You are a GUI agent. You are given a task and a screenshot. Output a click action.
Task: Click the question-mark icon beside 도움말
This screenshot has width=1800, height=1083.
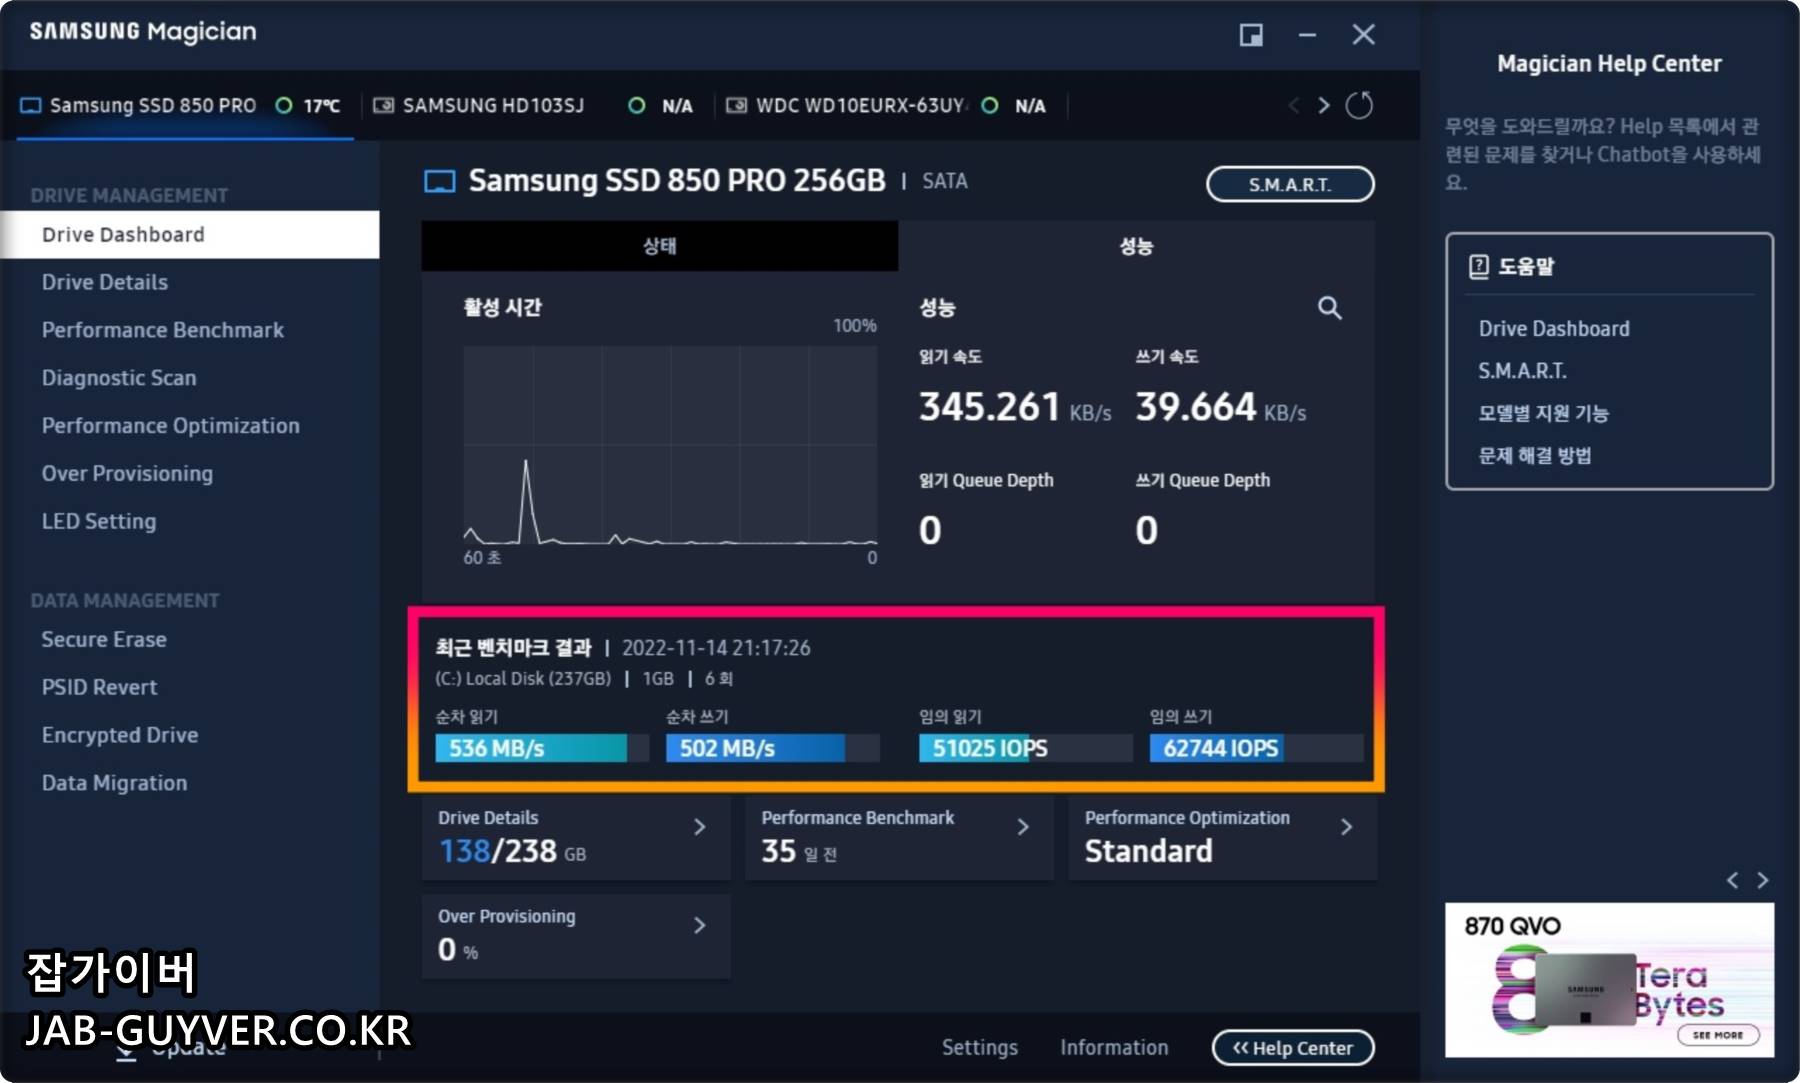point(1477,266)
